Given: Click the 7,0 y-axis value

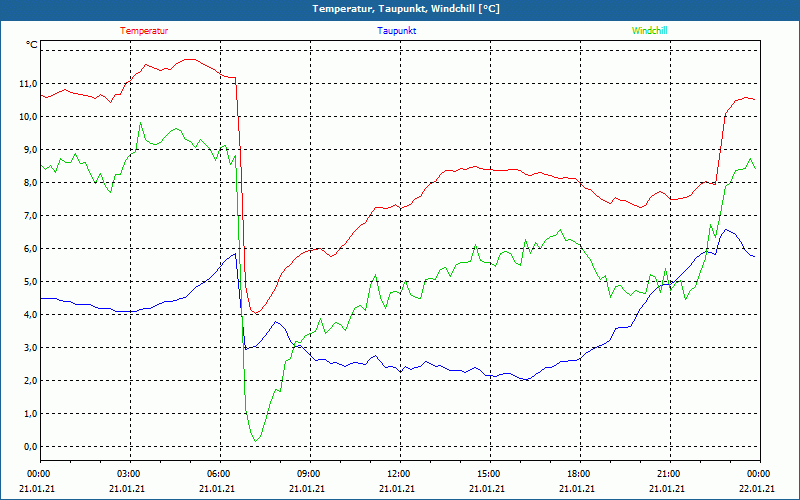Looking at the screenshot, I should (x=30, y=216).
